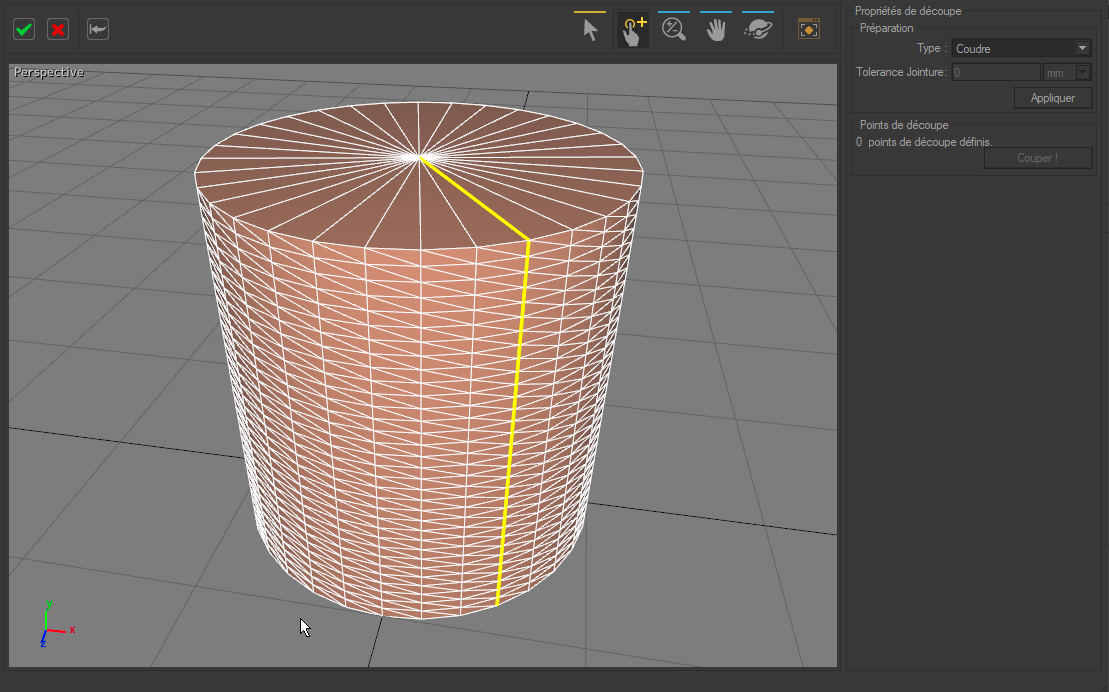The image size is (1109, 692).
Task: Click the Type combo box arrow
Action: coord(1082,48)
